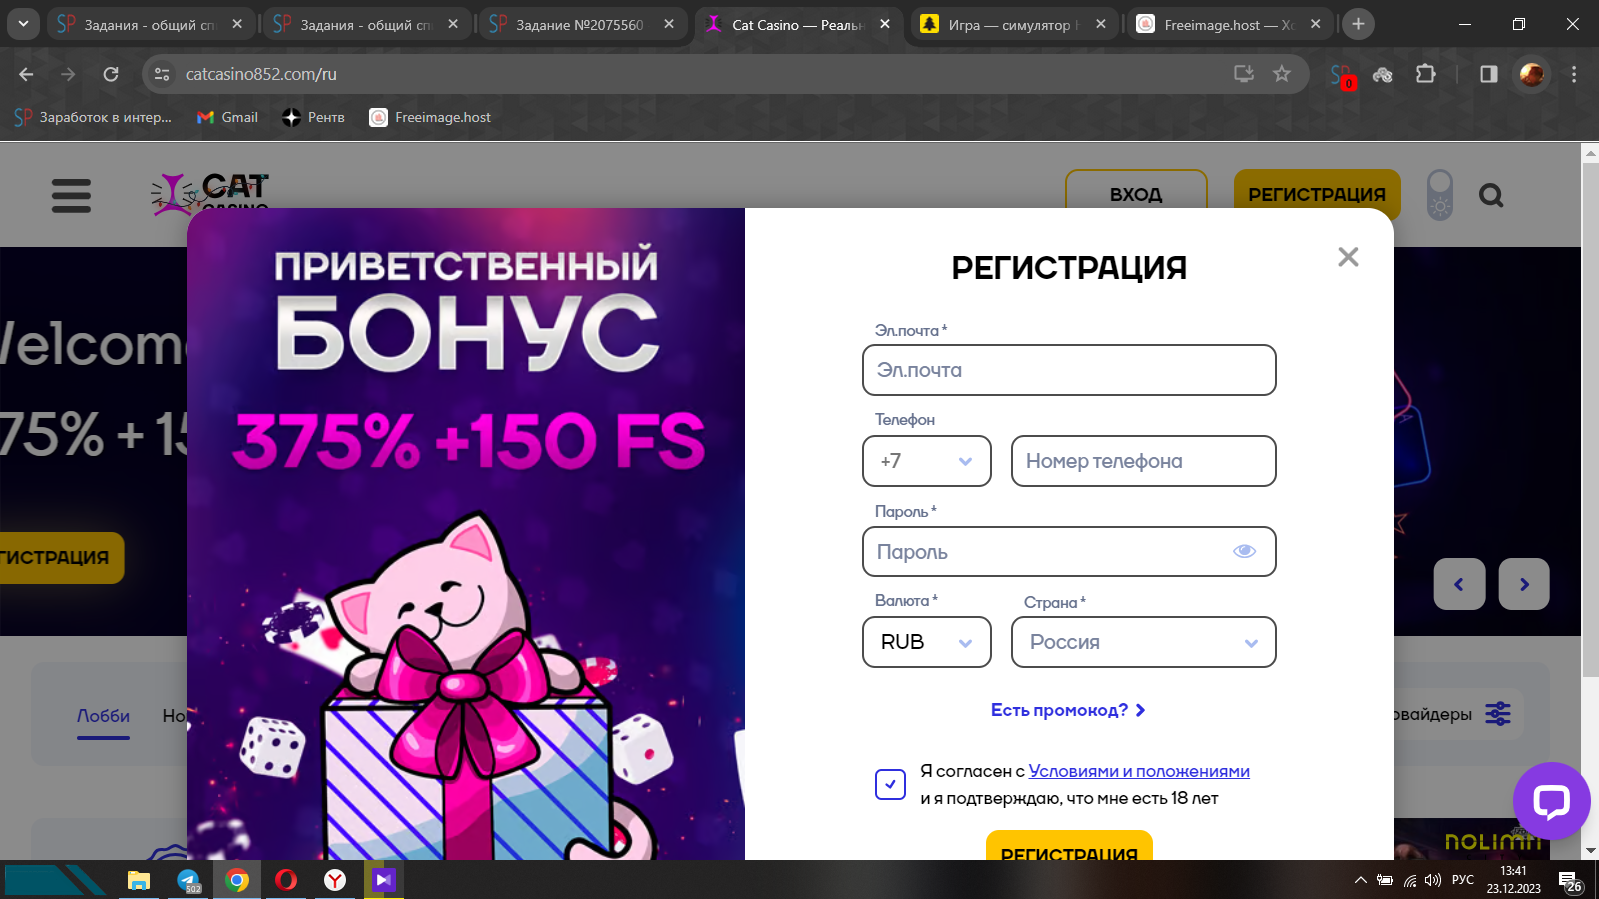Toggle the light/dark theme switch
Viewport: 1599px width, 899px height.
click(x=1440, y=195)
